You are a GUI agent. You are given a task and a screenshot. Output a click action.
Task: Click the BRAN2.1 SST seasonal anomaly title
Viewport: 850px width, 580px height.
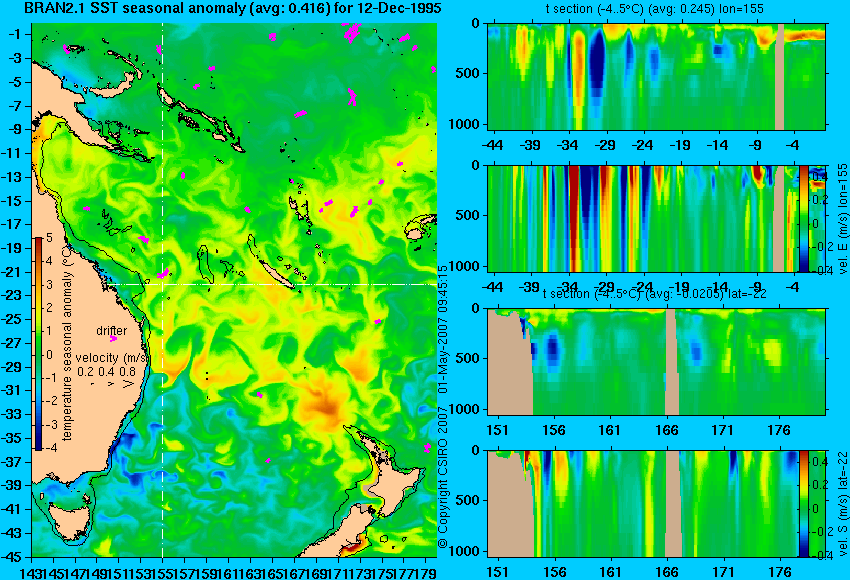pos(233,8)
